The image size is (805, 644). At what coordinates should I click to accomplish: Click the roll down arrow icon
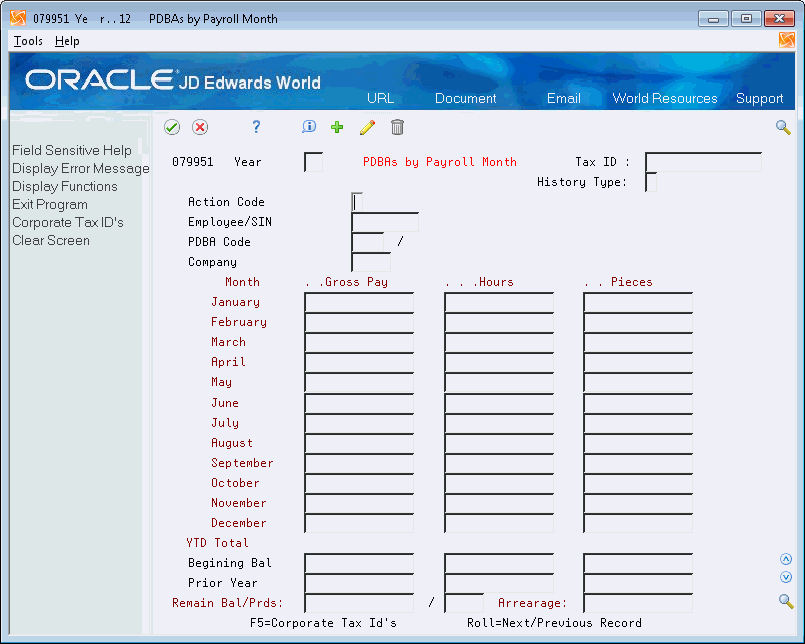coord(785,577)
